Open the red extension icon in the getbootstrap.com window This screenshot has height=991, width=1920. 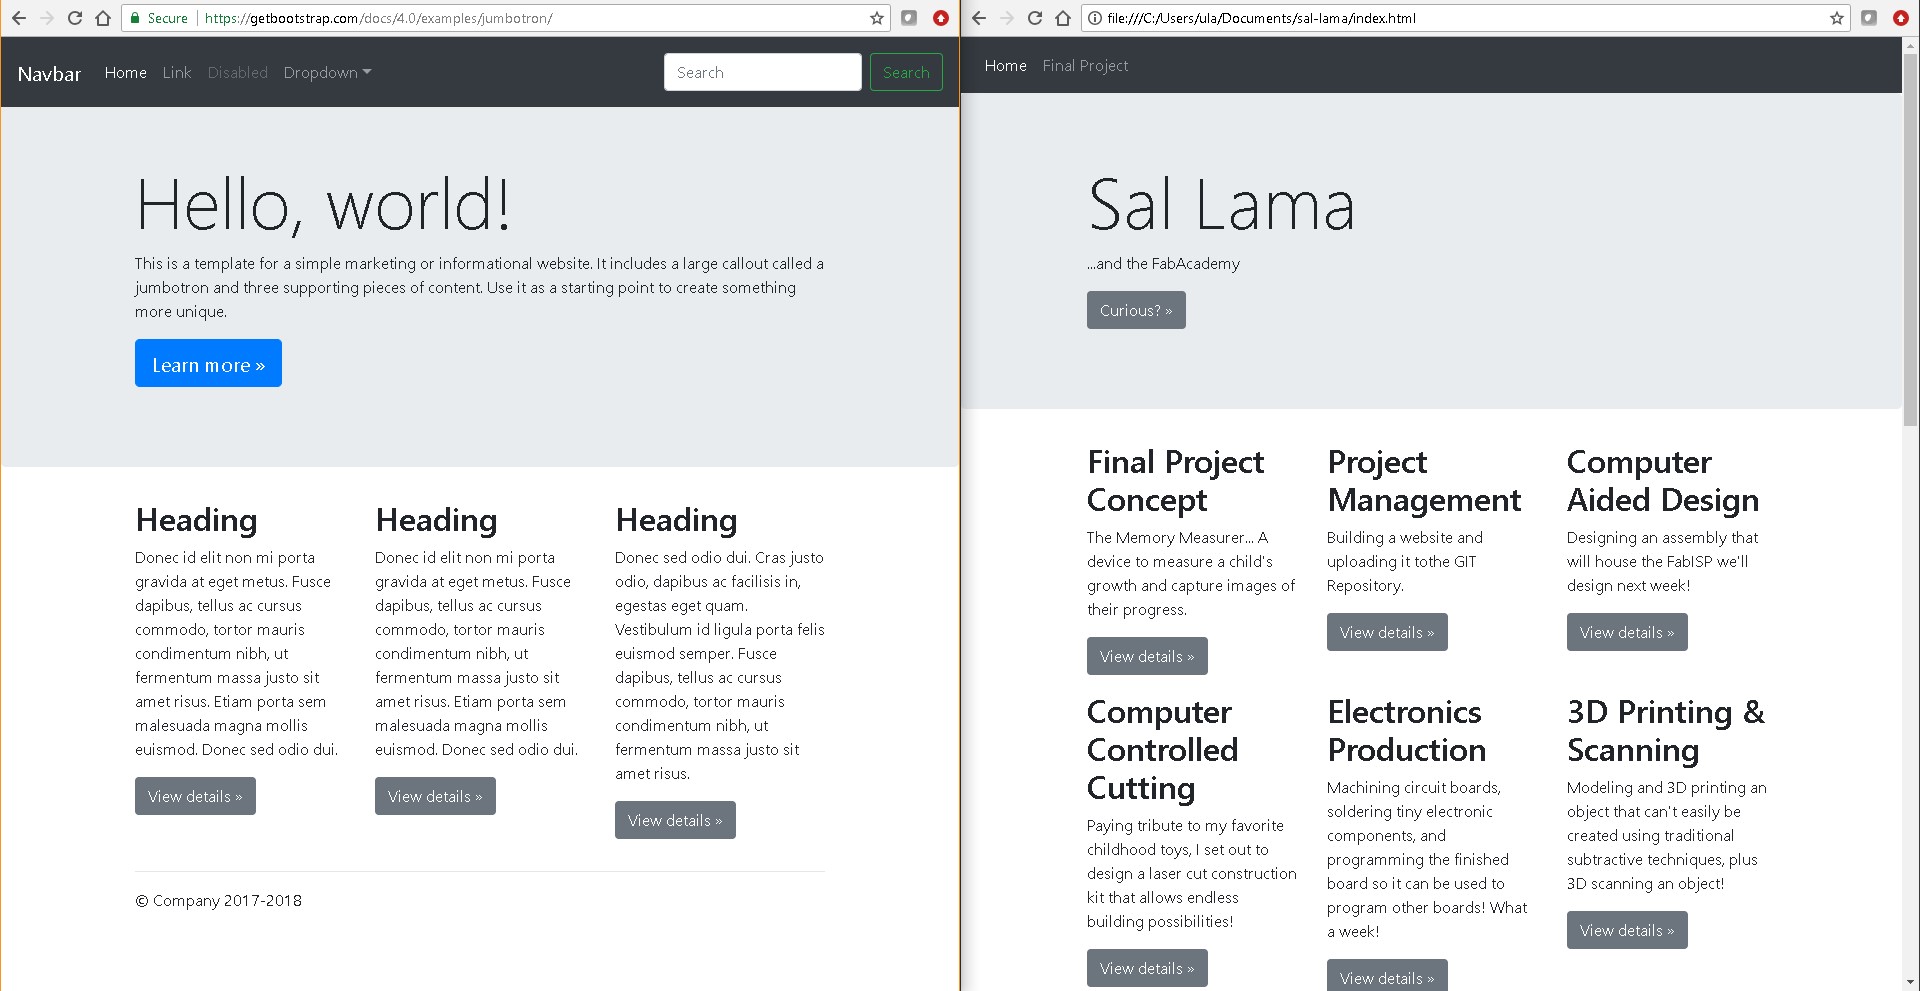tap(941, 18)
